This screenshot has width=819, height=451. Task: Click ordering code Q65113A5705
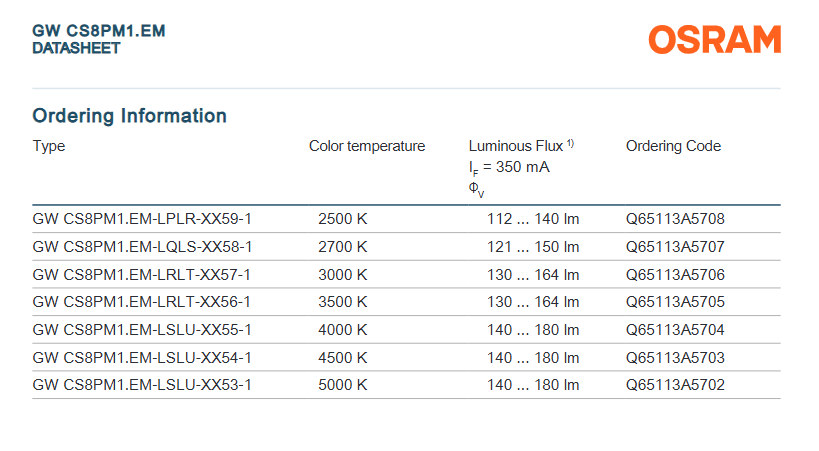[675, 302]
